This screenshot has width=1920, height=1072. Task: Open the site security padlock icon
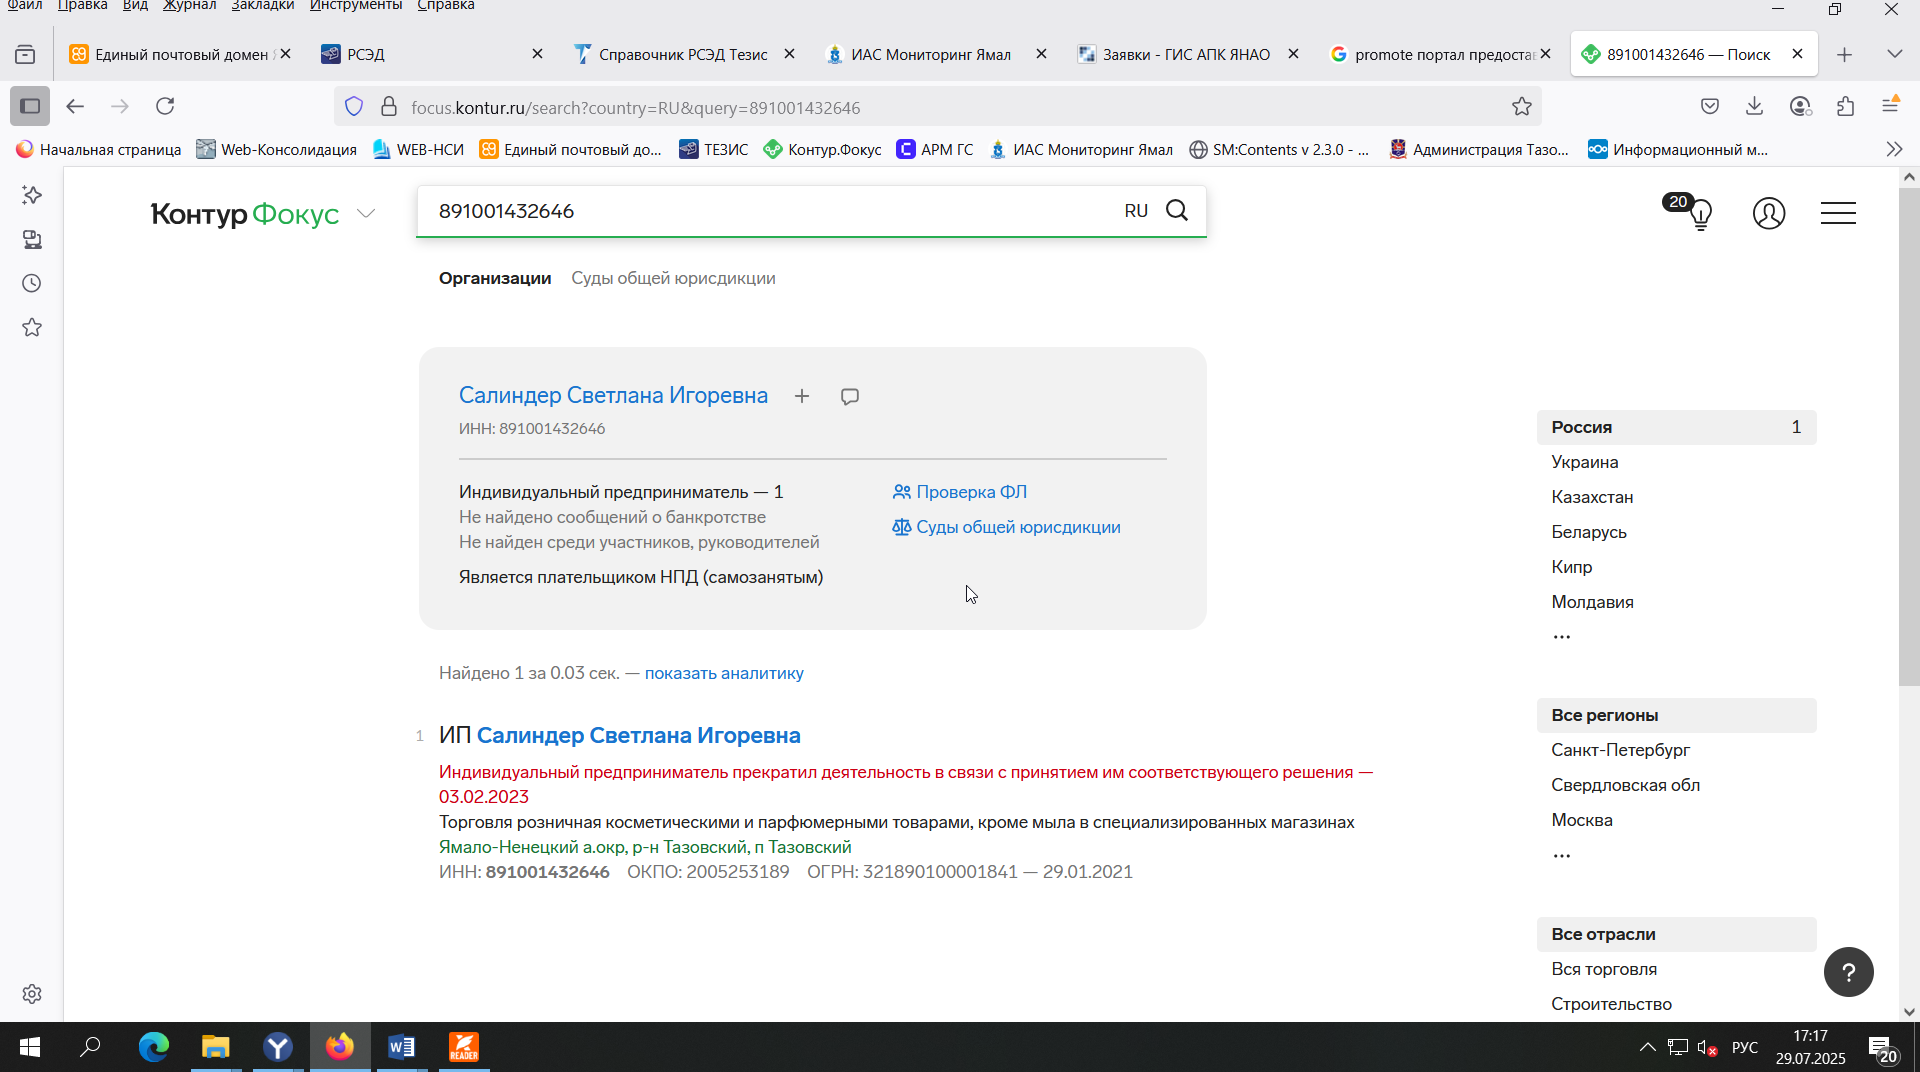(389, 107)
